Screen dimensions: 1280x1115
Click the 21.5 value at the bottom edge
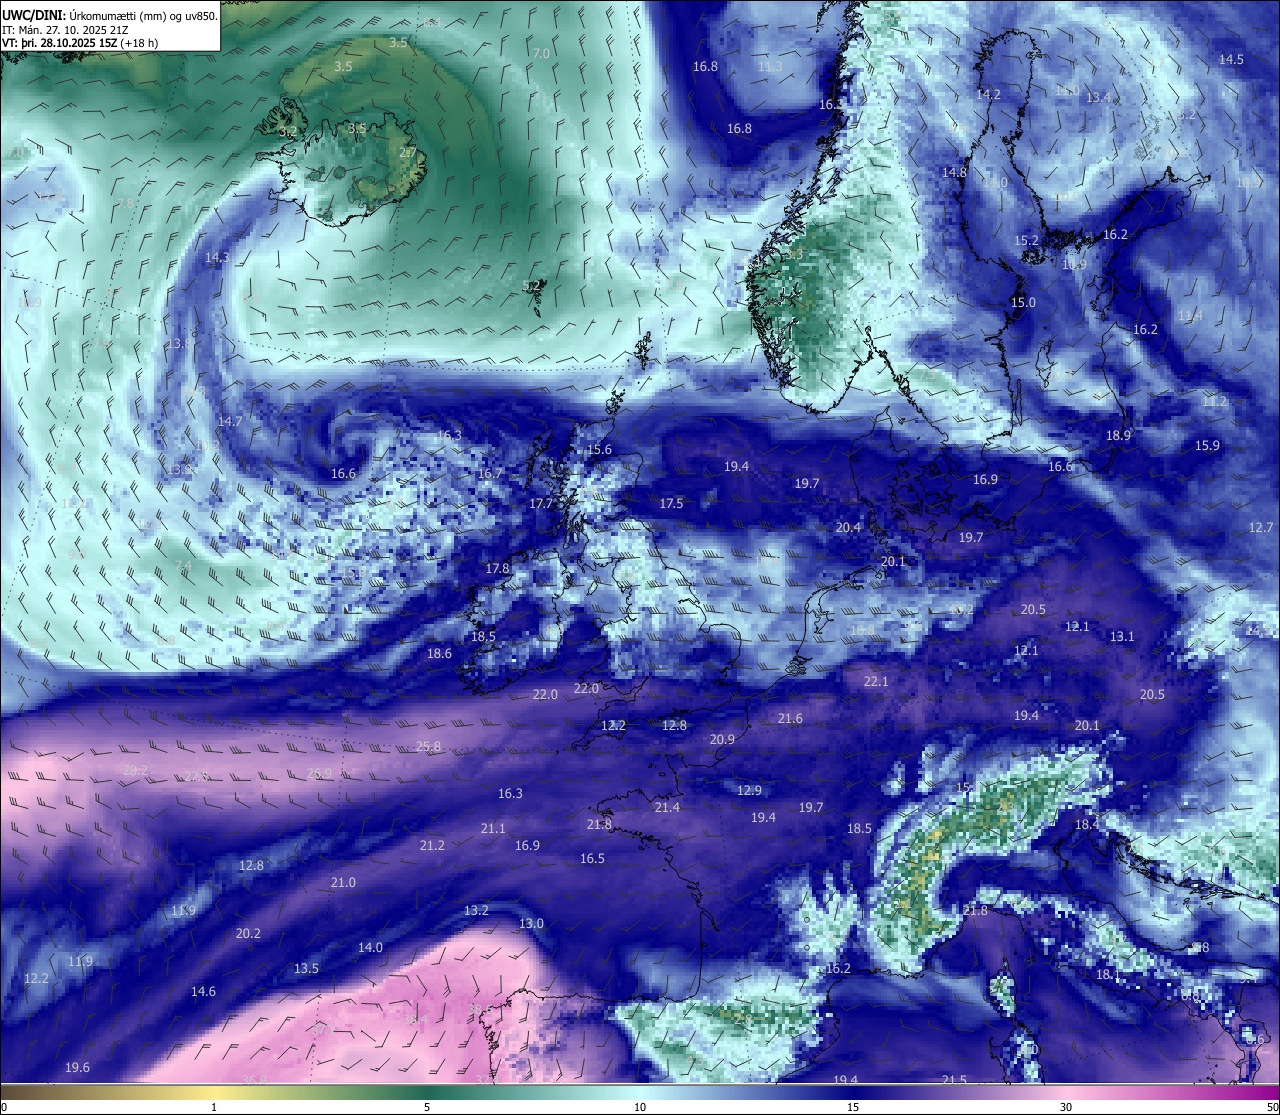click(x=954, y=1080)
